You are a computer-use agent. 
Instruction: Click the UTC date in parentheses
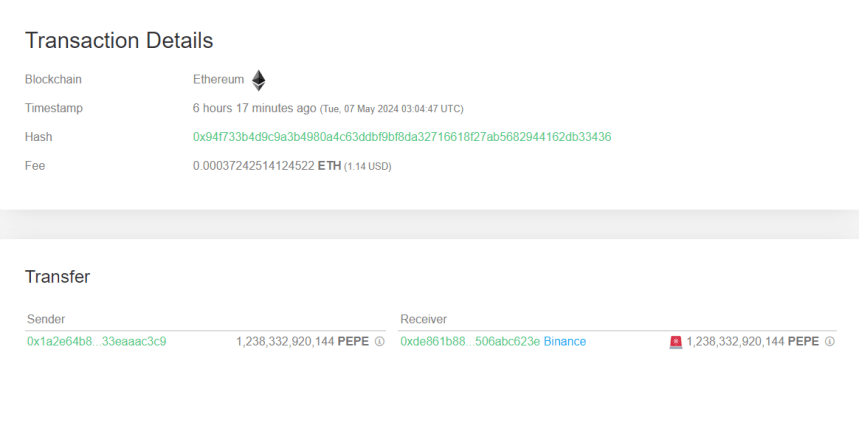pos(392,109)
